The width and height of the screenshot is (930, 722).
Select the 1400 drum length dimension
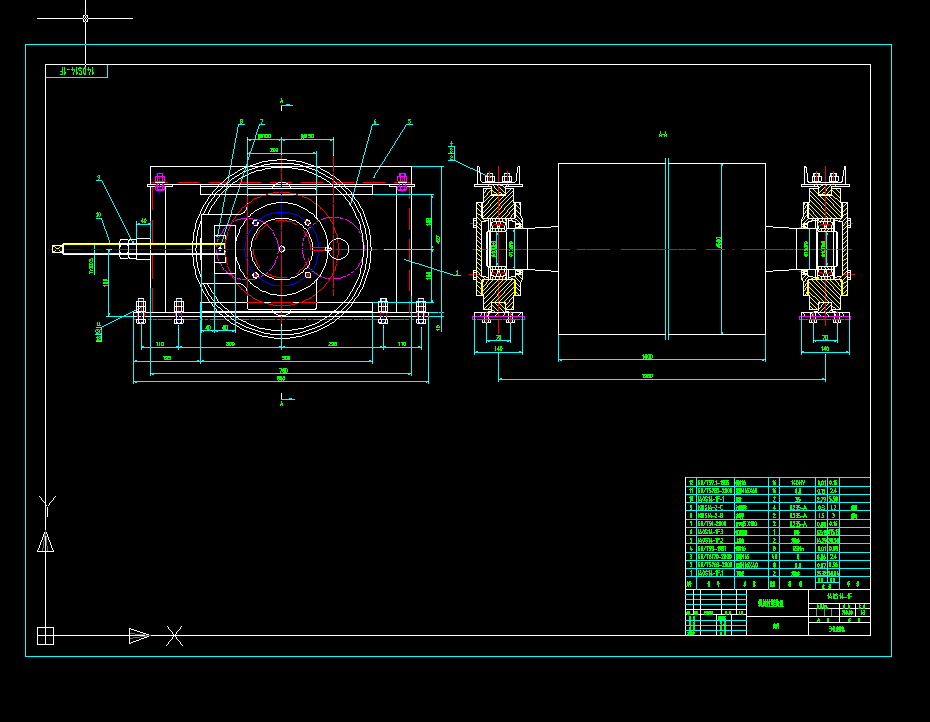(647, 357)
